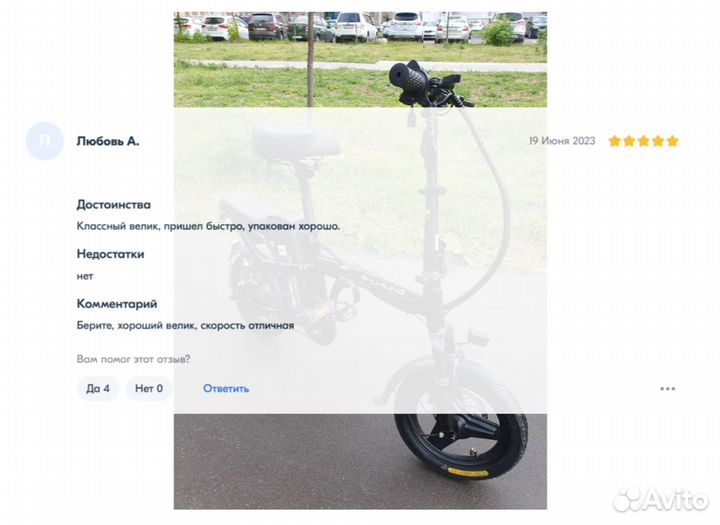
Task: Click the Ответить reply link
Action: [x=226, y=389]
